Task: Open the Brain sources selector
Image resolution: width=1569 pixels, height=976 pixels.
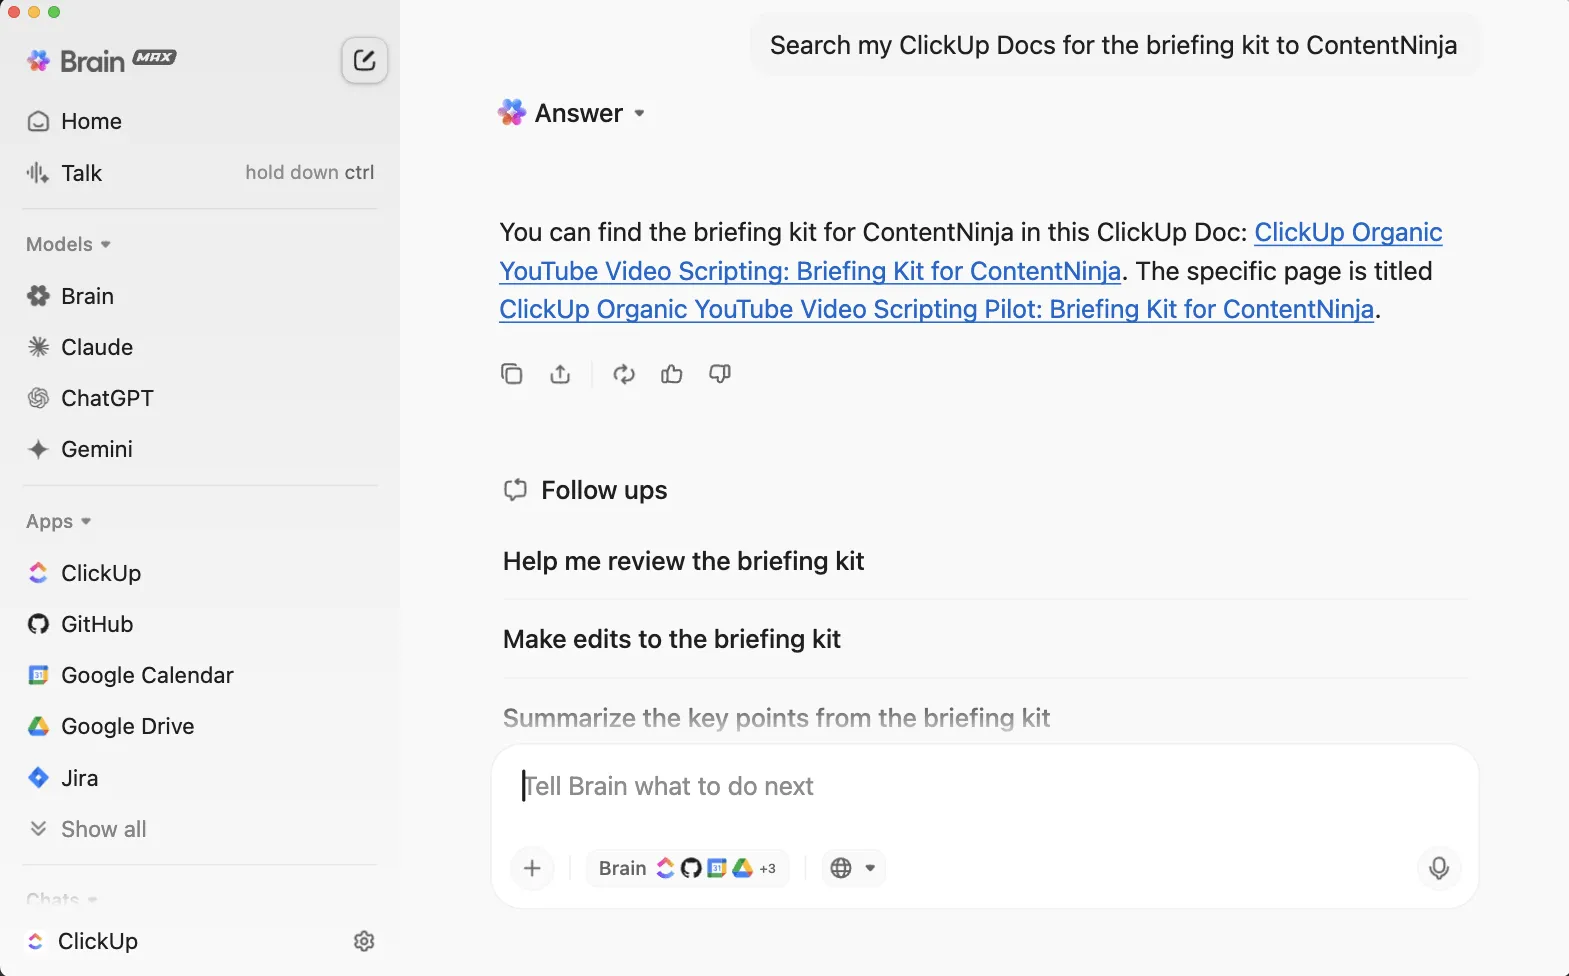Action: point(687,868)
